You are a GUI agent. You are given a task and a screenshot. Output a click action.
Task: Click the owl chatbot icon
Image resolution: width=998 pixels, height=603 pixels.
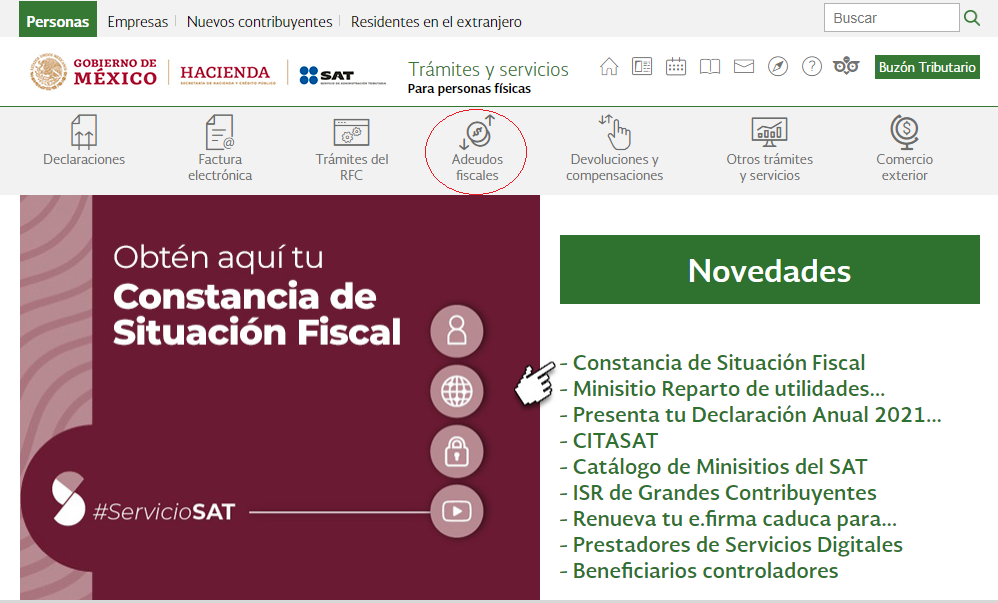[846, 66]
